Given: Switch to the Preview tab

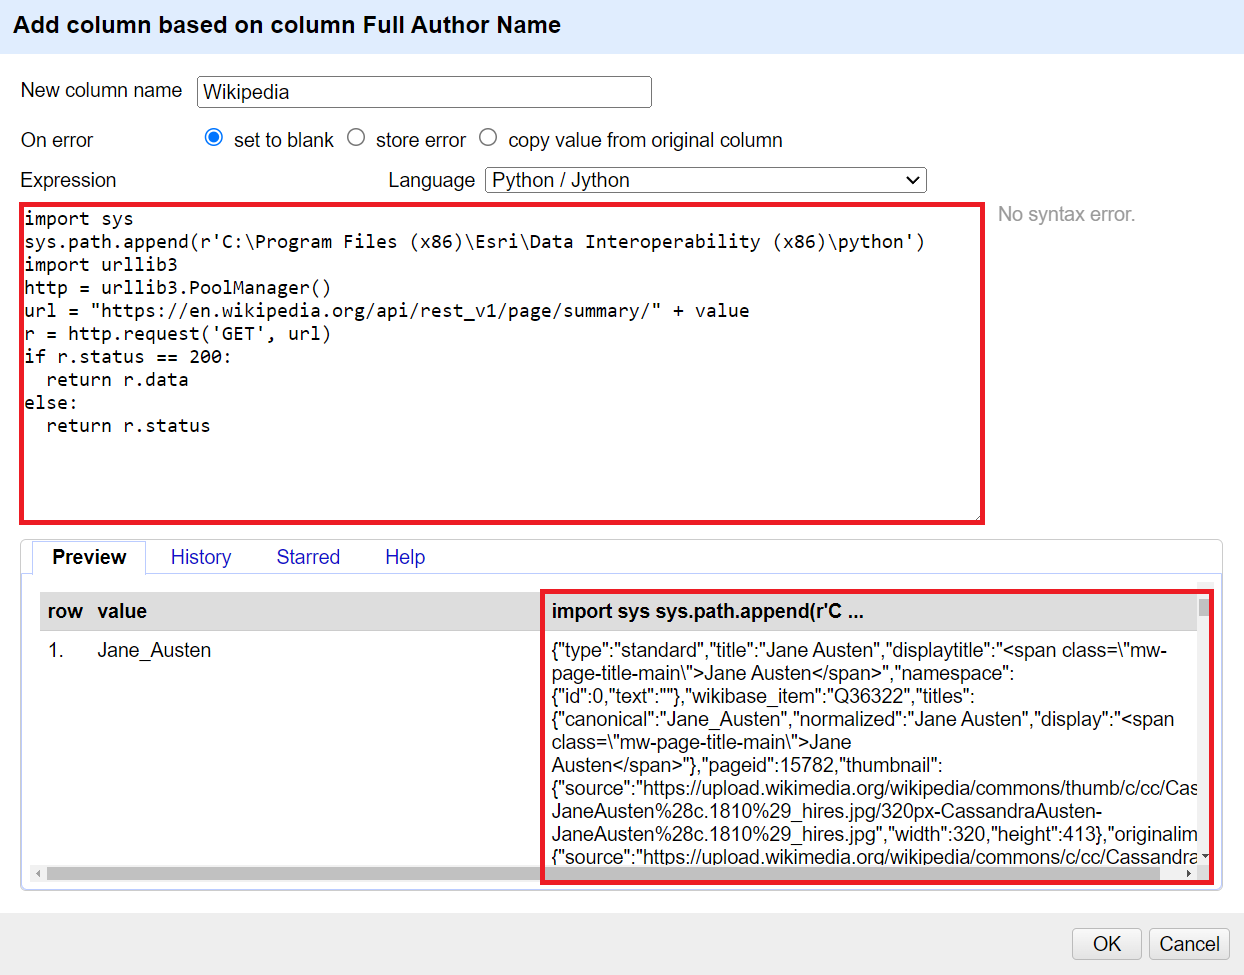Looking at the screenshot, I should tap(89, 557).
